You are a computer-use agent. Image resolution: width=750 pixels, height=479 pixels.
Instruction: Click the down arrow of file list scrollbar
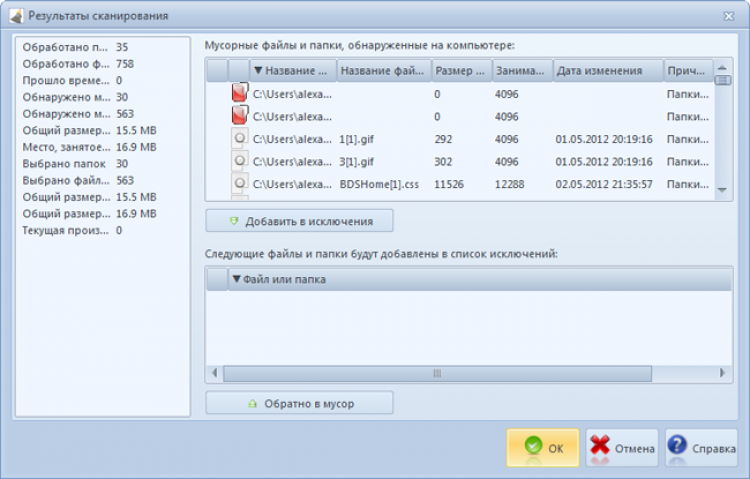click(722, 190)
